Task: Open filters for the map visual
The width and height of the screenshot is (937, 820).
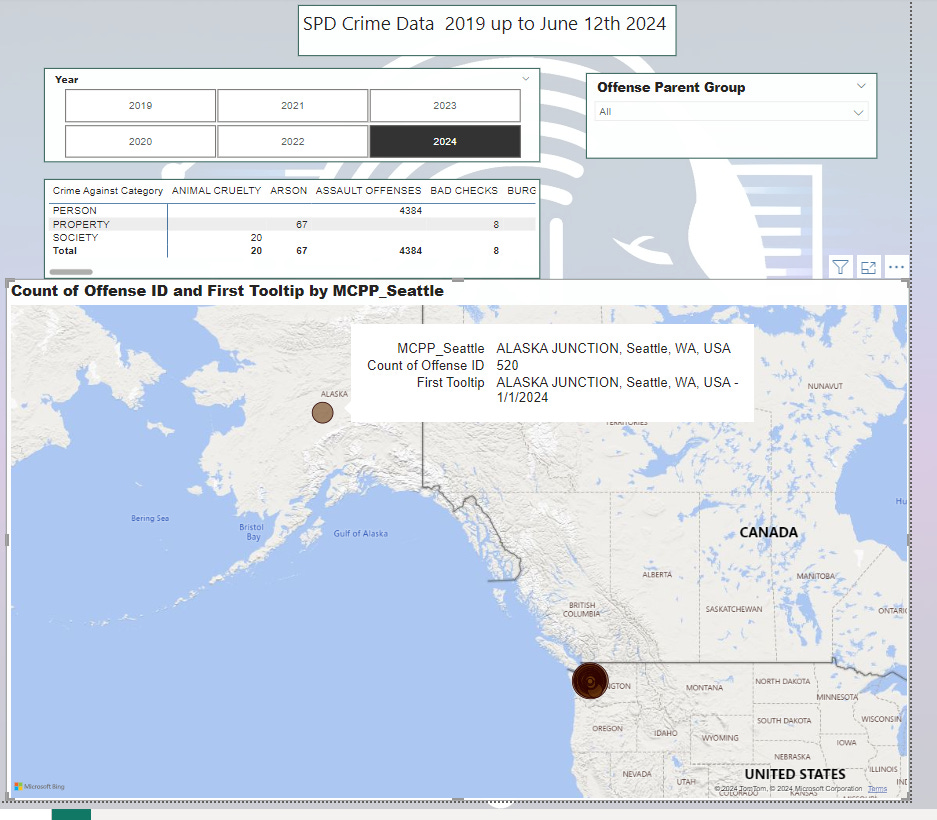Action: tap(840, 267)
